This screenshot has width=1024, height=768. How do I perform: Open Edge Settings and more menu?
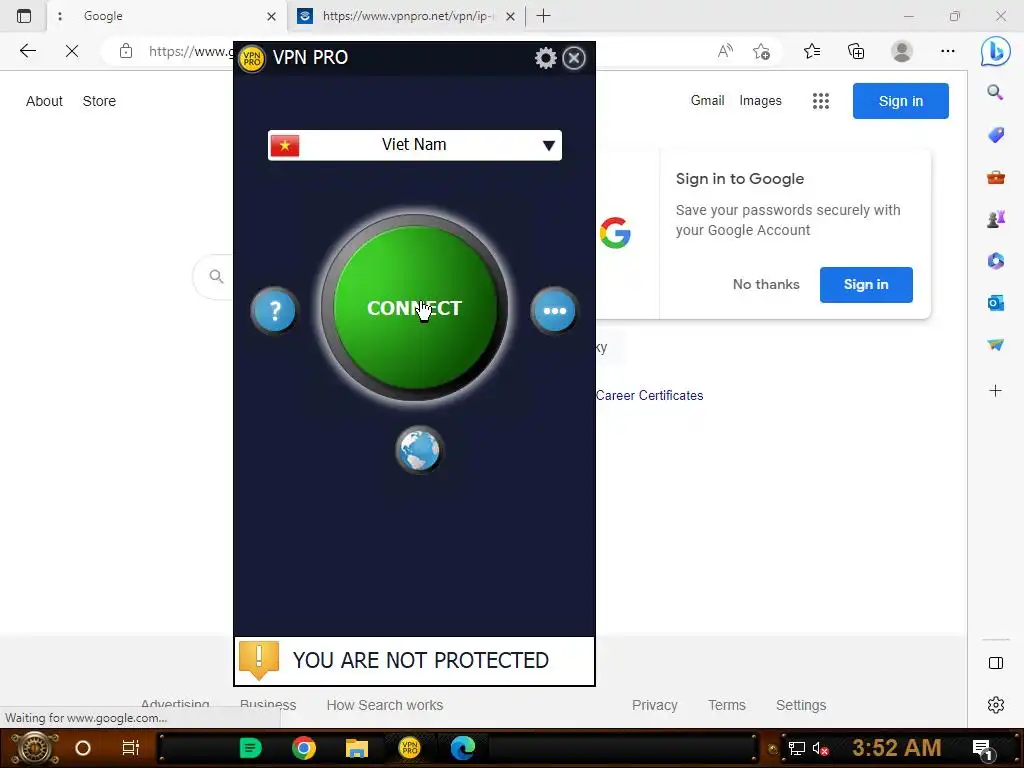[948, 51]
